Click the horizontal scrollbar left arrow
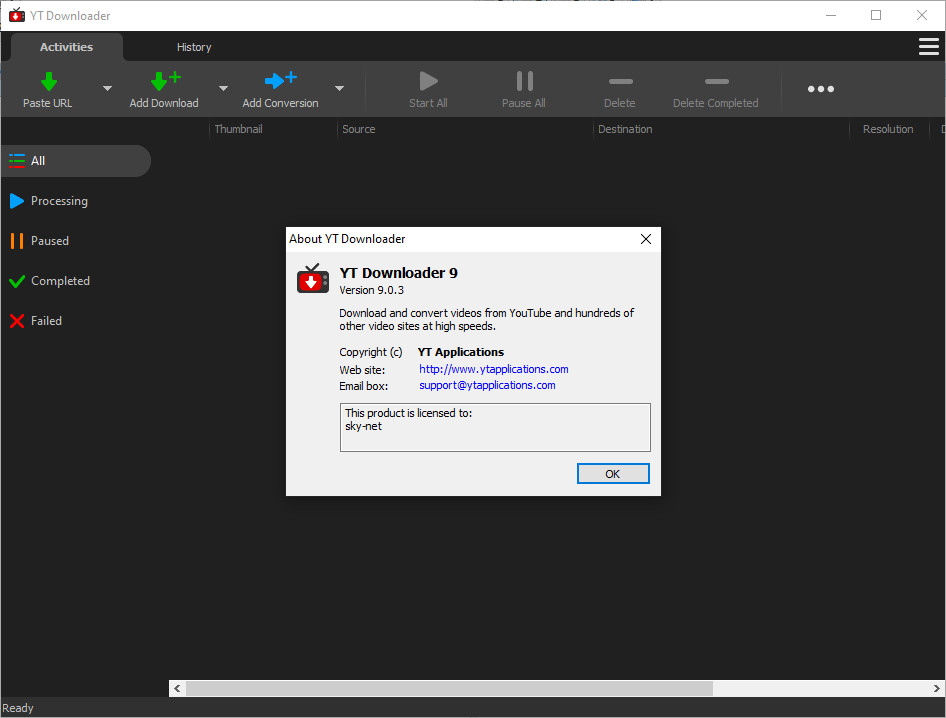 177,688
